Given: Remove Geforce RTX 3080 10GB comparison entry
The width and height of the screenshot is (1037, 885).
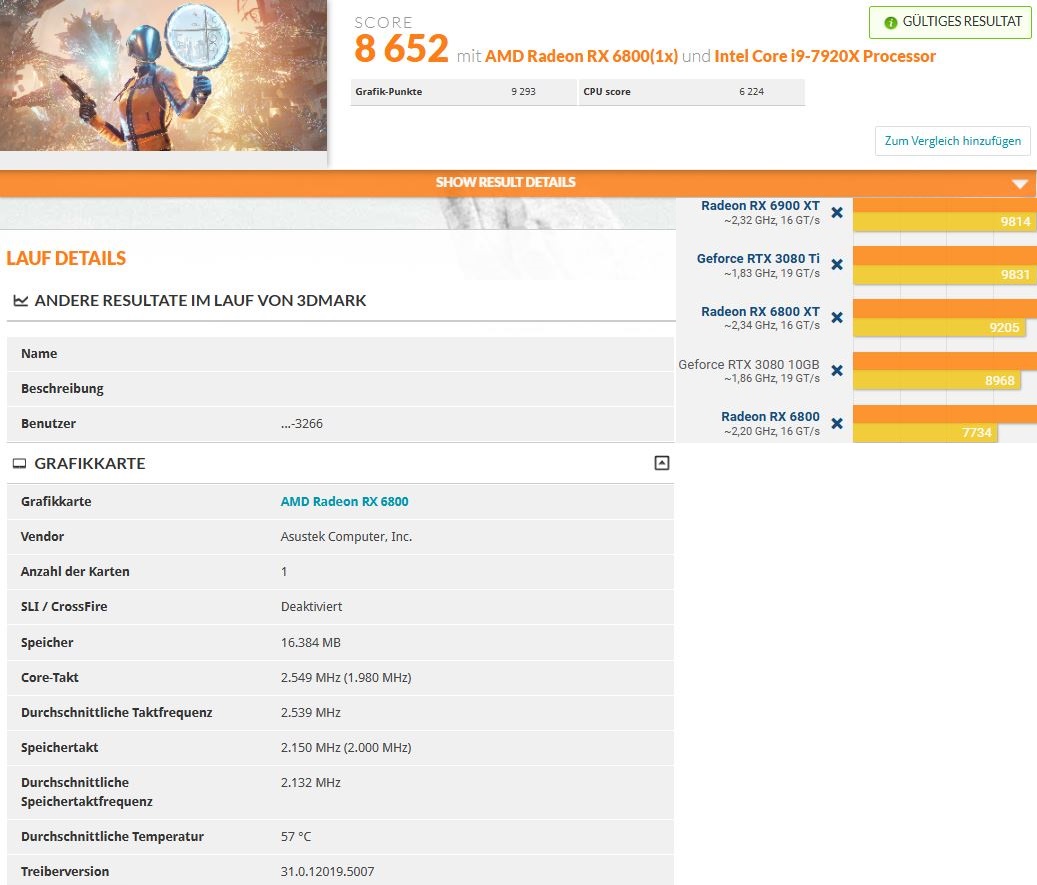Looking at the screenshot, I should [837, 370].
